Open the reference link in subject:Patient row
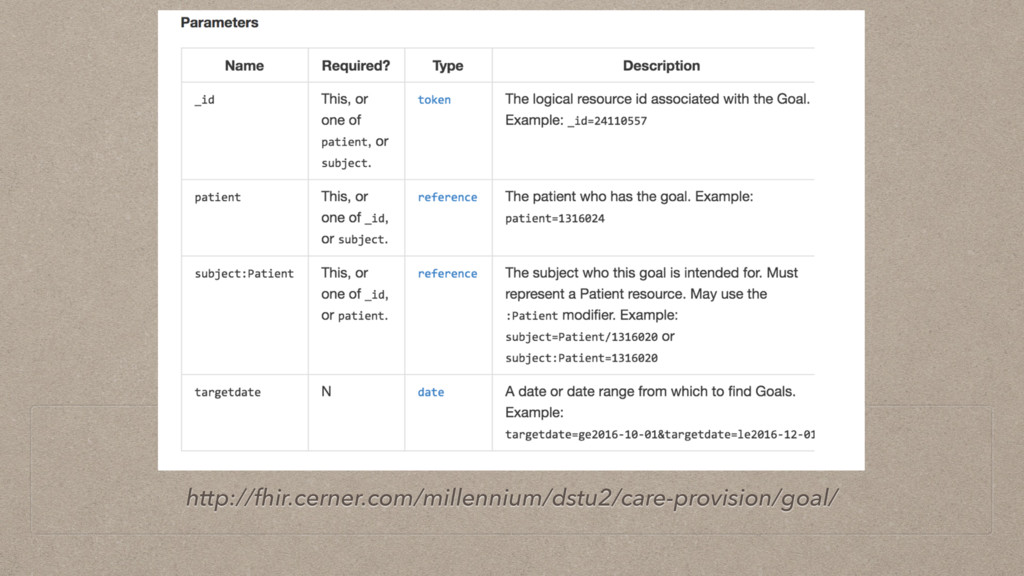This screenshot has height=576, width=1024. 447,274
